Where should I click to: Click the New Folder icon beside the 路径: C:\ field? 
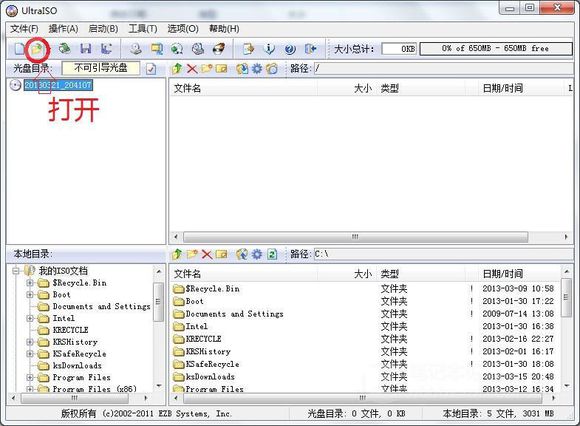point(192,254)
